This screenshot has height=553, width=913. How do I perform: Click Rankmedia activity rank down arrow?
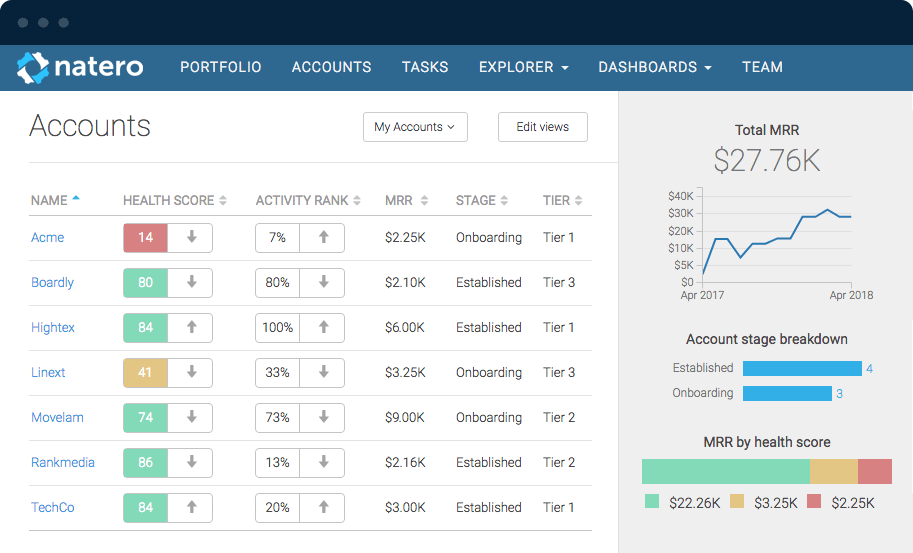[x=323, y=462]
